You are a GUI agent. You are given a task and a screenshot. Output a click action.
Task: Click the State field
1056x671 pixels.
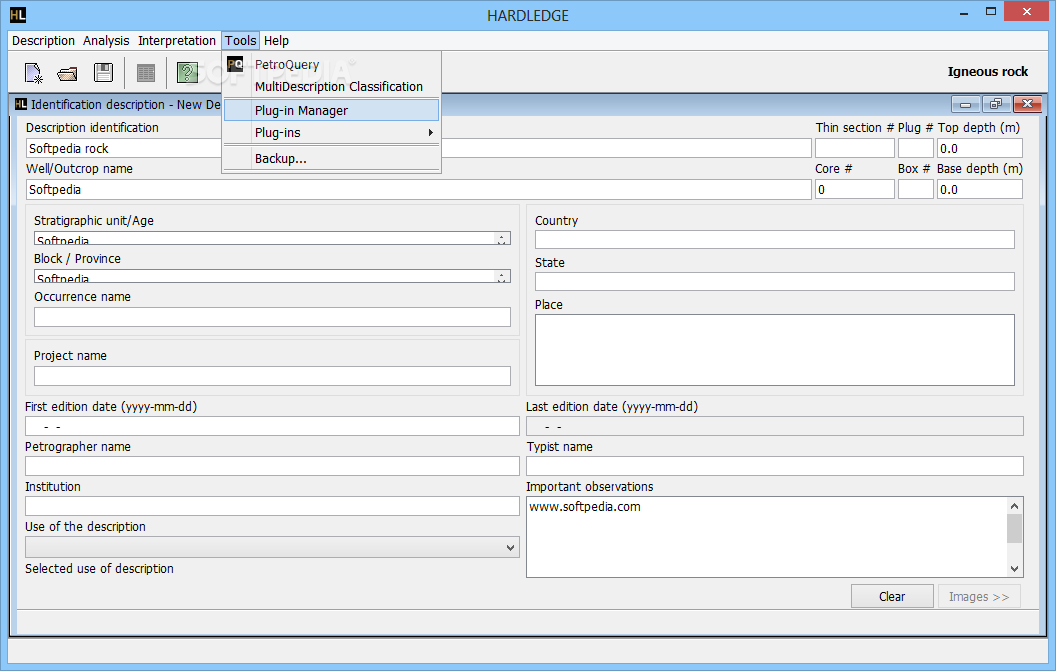tap(774, 282)
